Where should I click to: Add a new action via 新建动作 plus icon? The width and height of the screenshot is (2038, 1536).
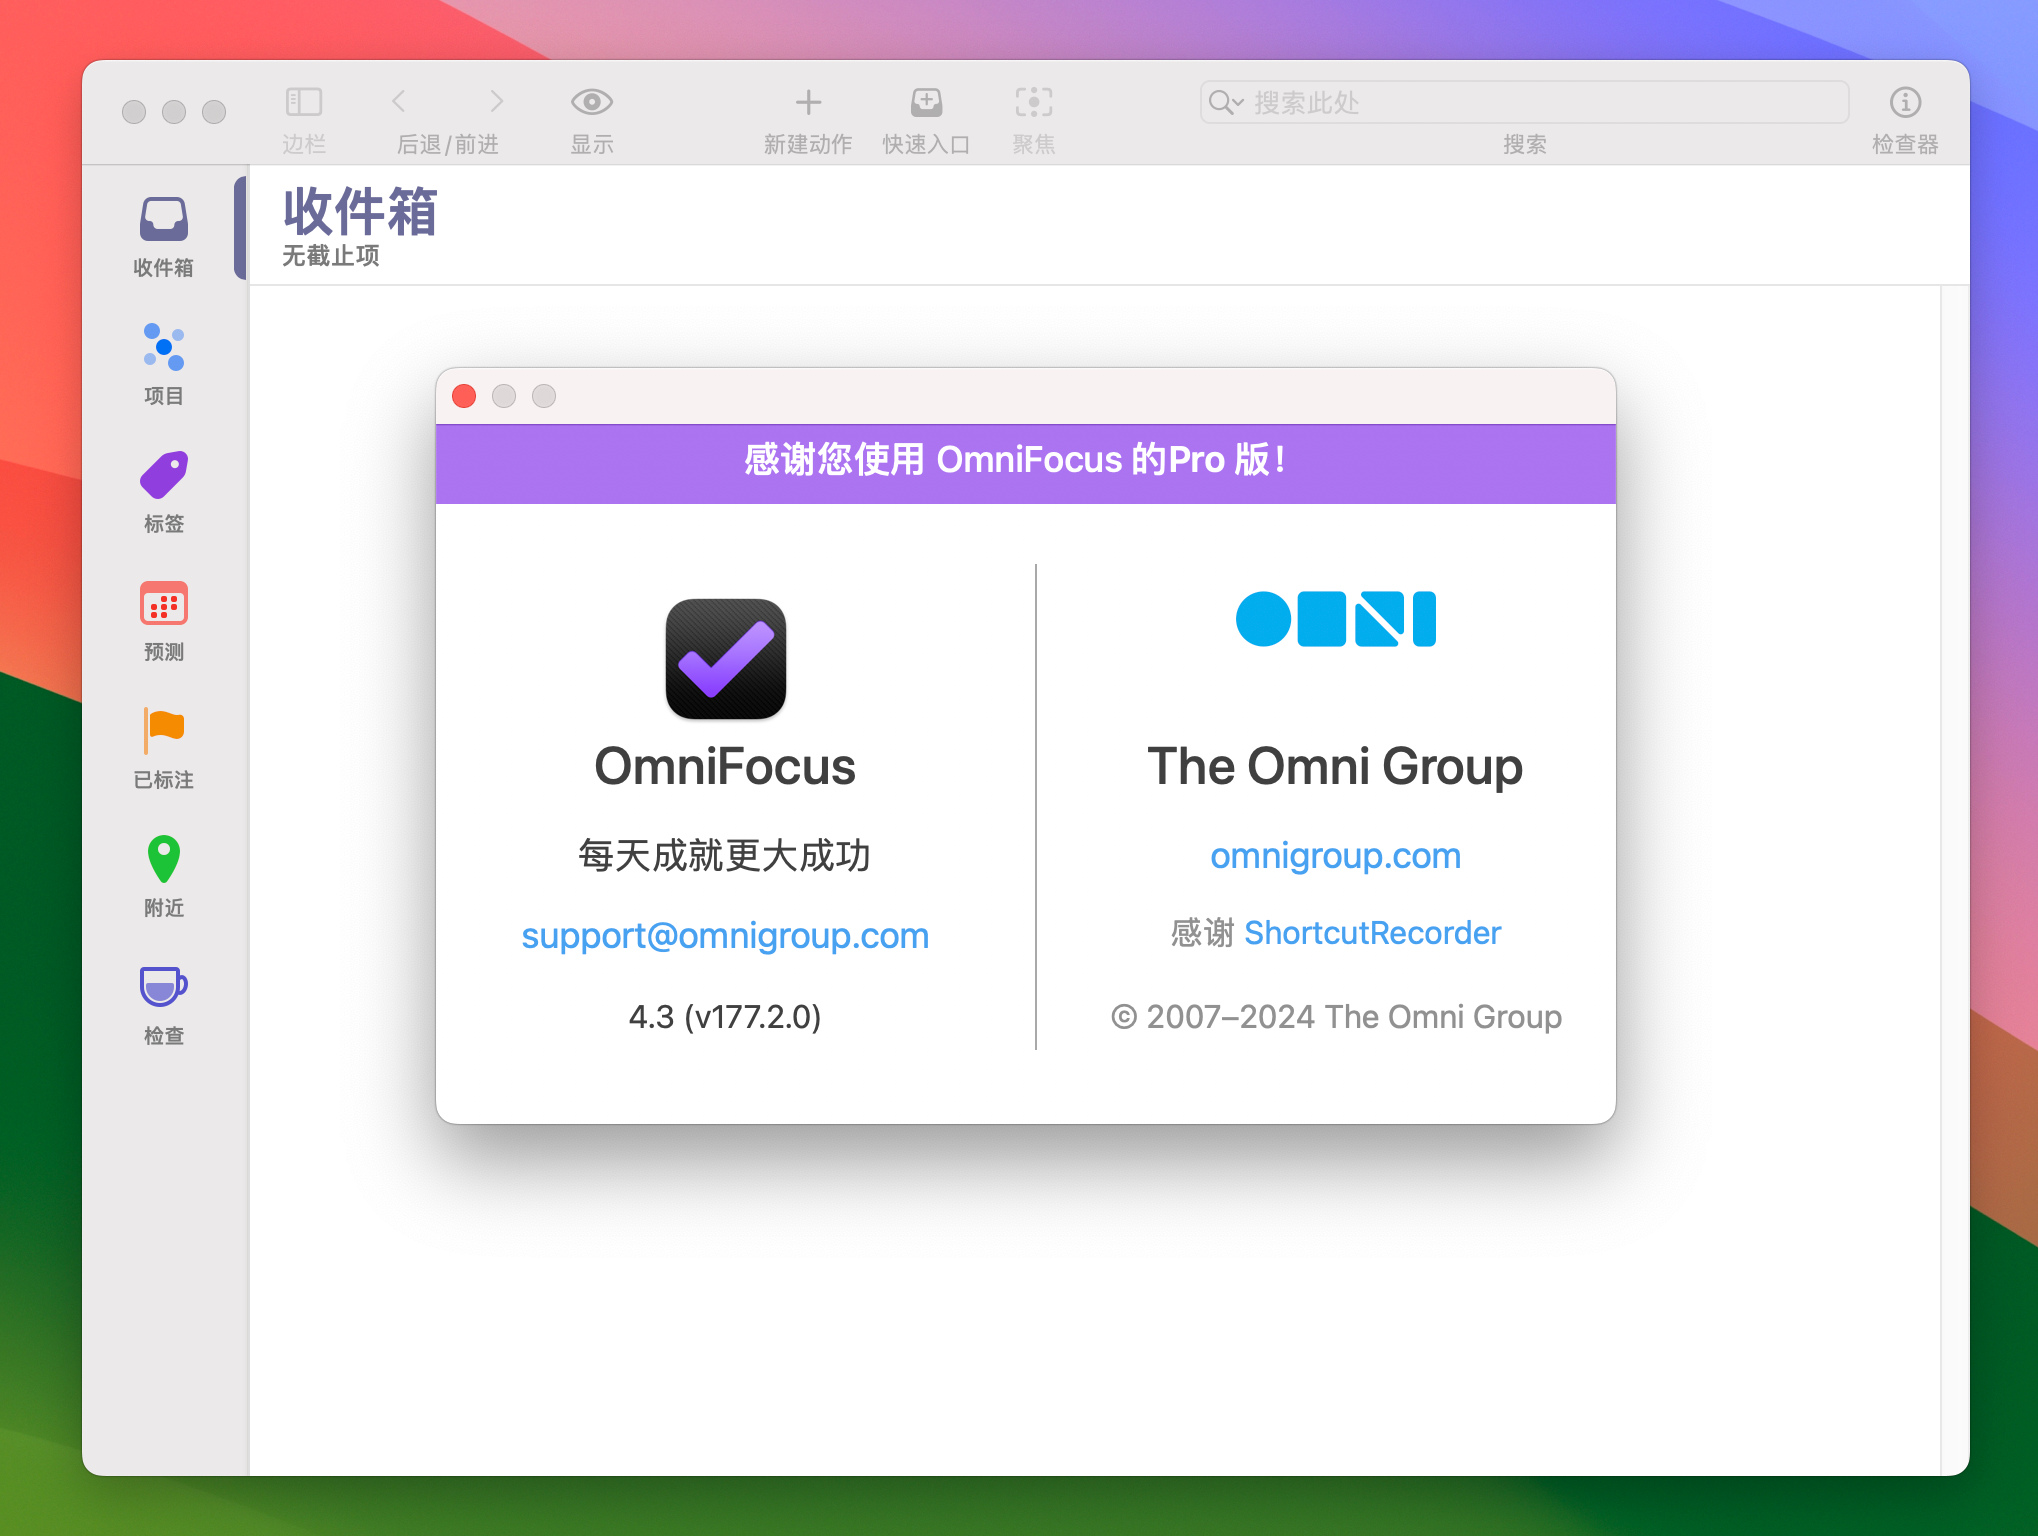[x=808, y=102]
